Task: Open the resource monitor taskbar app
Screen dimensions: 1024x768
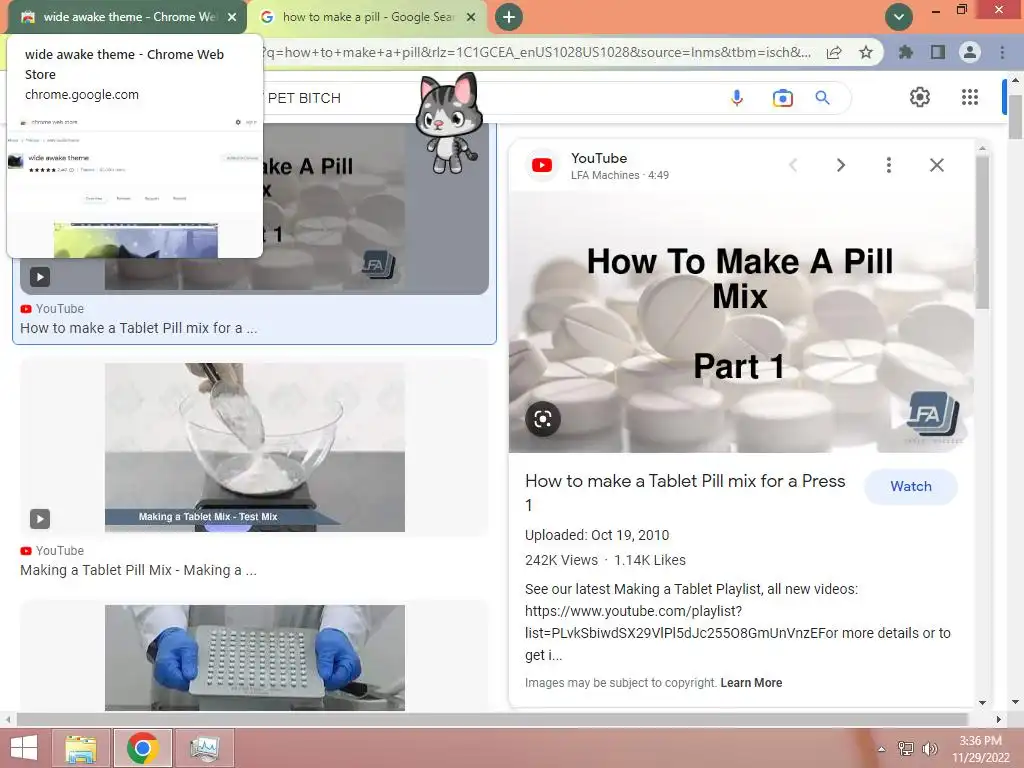Action: tap(205, 748)
